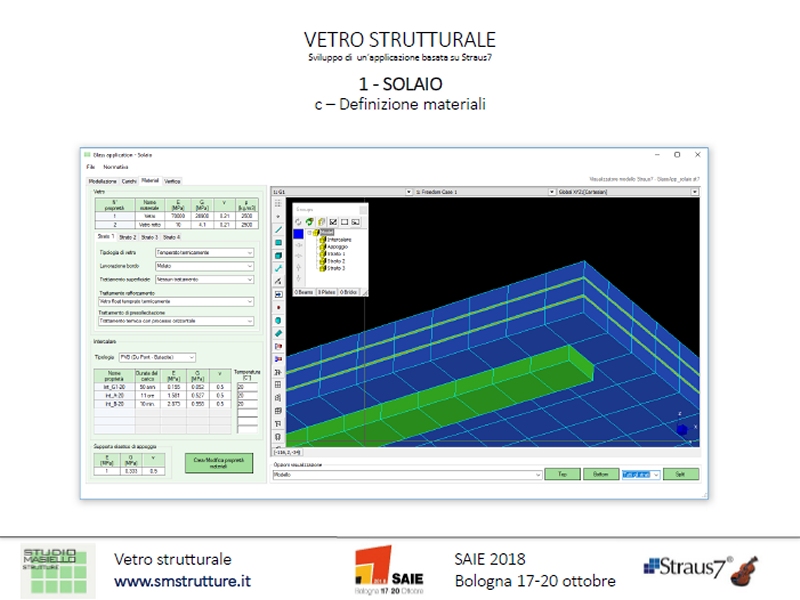Click the link element toolbar icon
This screenshot has width=800, height=600.
pyautogui.click(x=278, y=268)
